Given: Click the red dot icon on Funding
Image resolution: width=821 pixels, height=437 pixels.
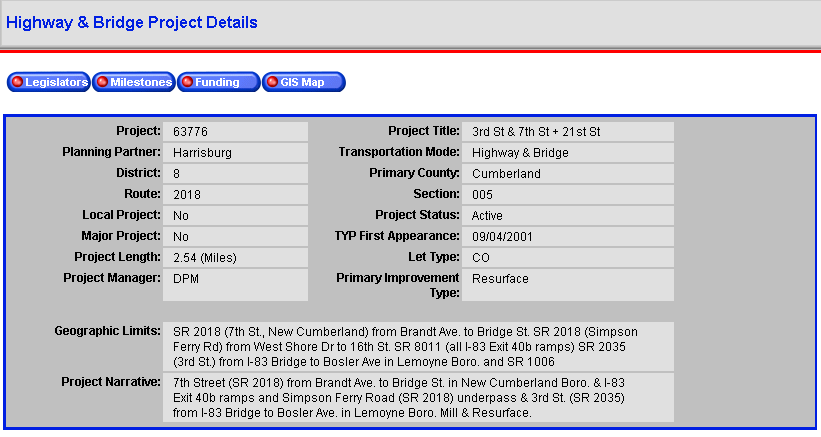Looking at the screenshot, I should click(x=187, y=82).
